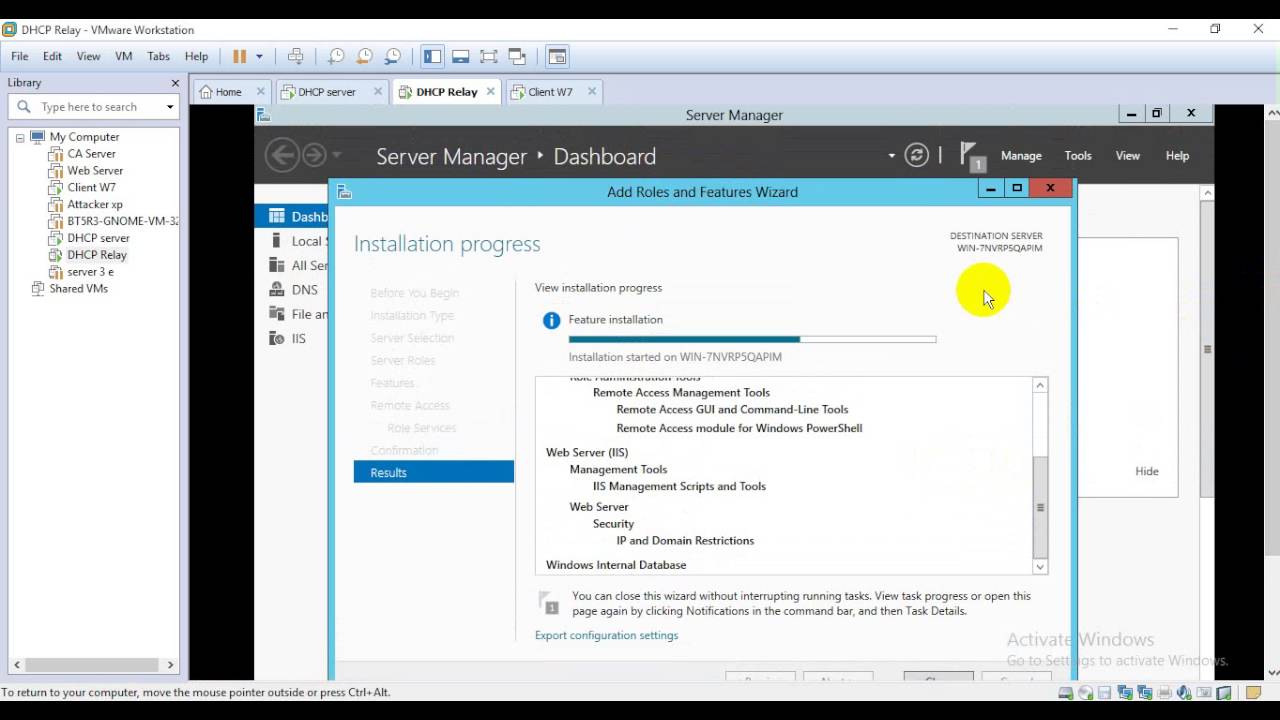The height and width of the screenshot is (720, 1280).
Task: Type in the library search field
Action: point(95,107)
